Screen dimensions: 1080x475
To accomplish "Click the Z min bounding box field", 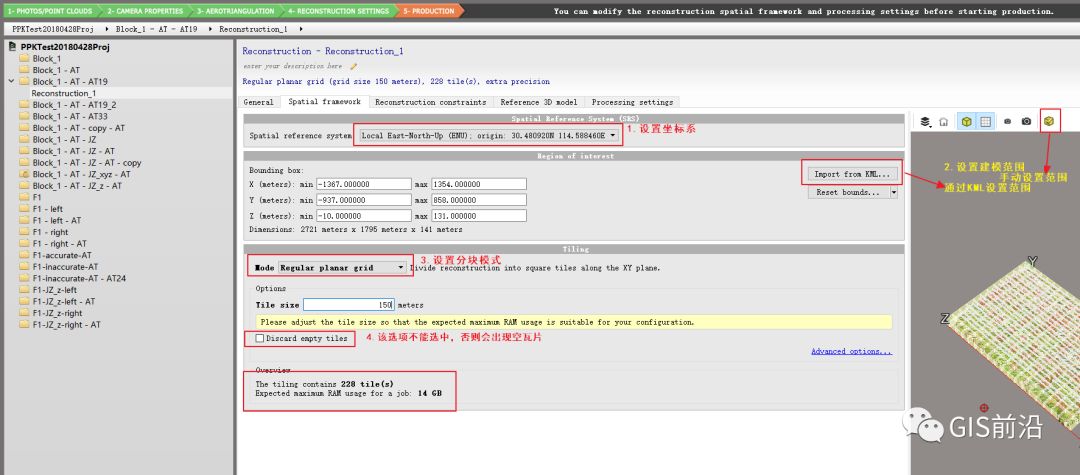I will click(363, 216).
